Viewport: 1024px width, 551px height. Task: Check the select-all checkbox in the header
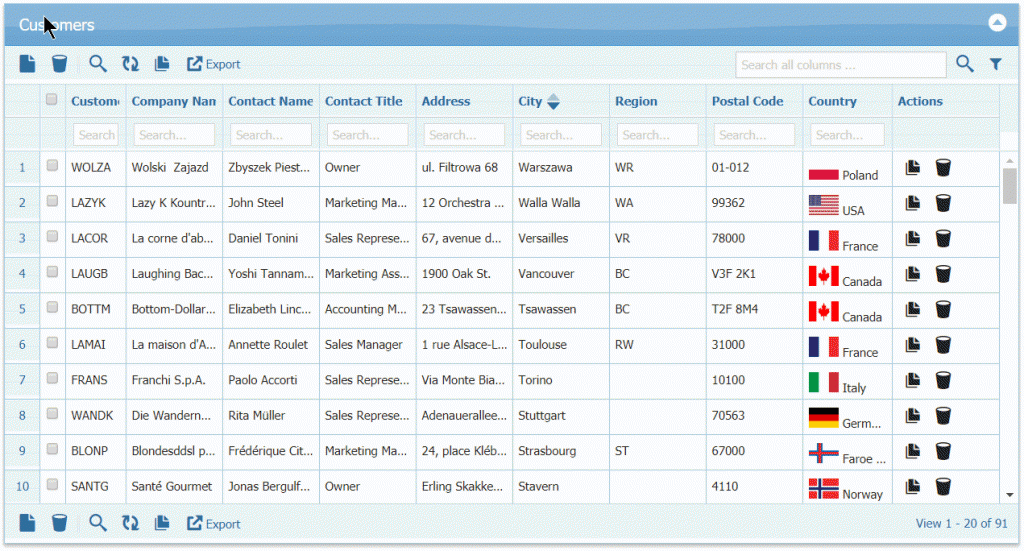tap(52, 100)
